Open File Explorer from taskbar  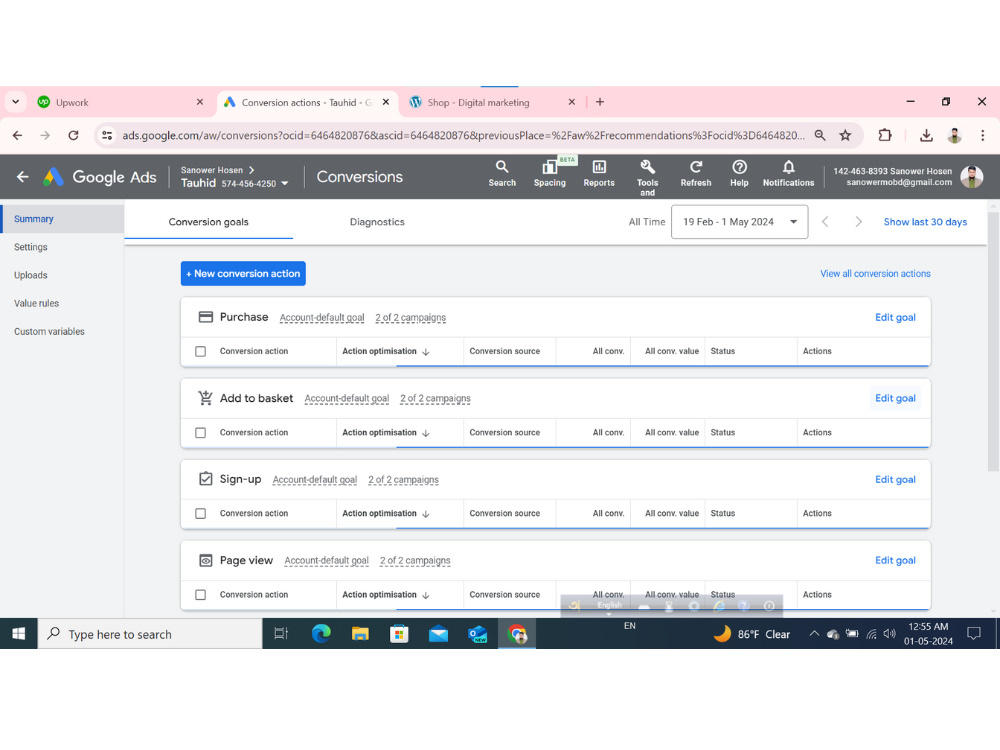click(360, 634)
